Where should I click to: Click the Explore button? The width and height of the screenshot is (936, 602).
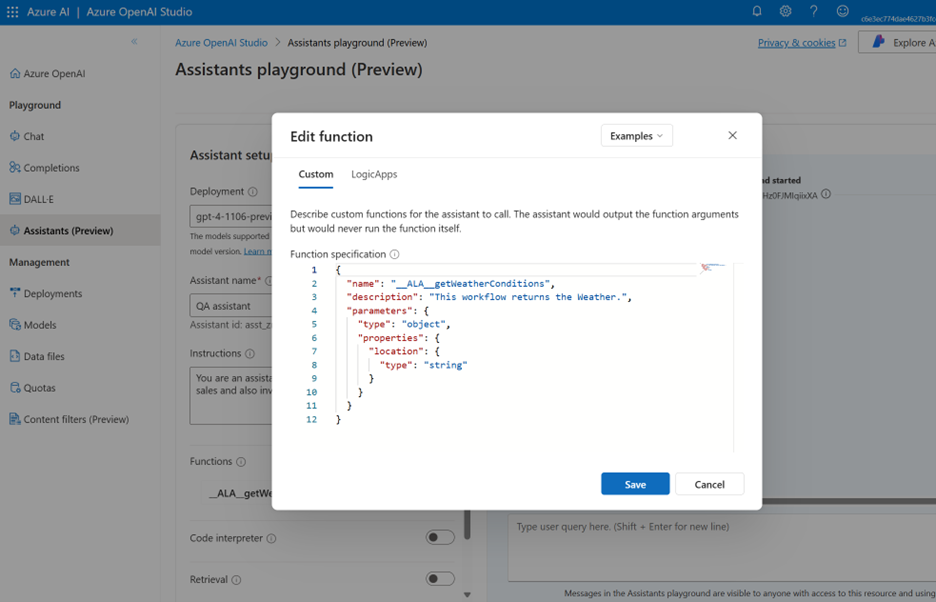[x=897, y=42]
